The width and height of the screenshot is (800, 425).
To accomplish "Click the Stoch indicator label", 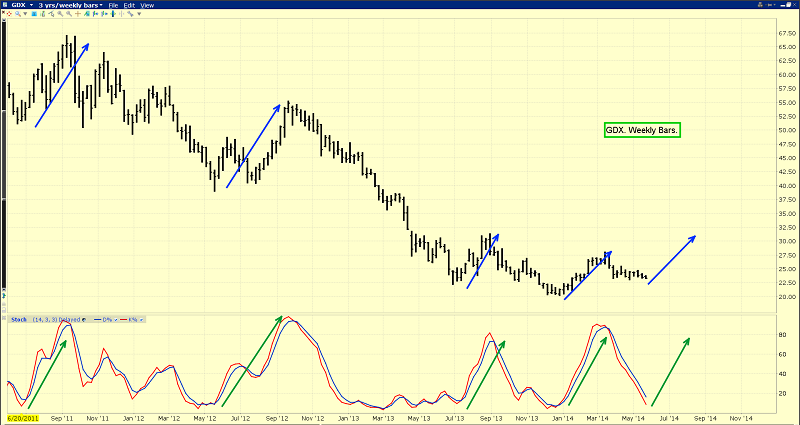I will [19, 319].
